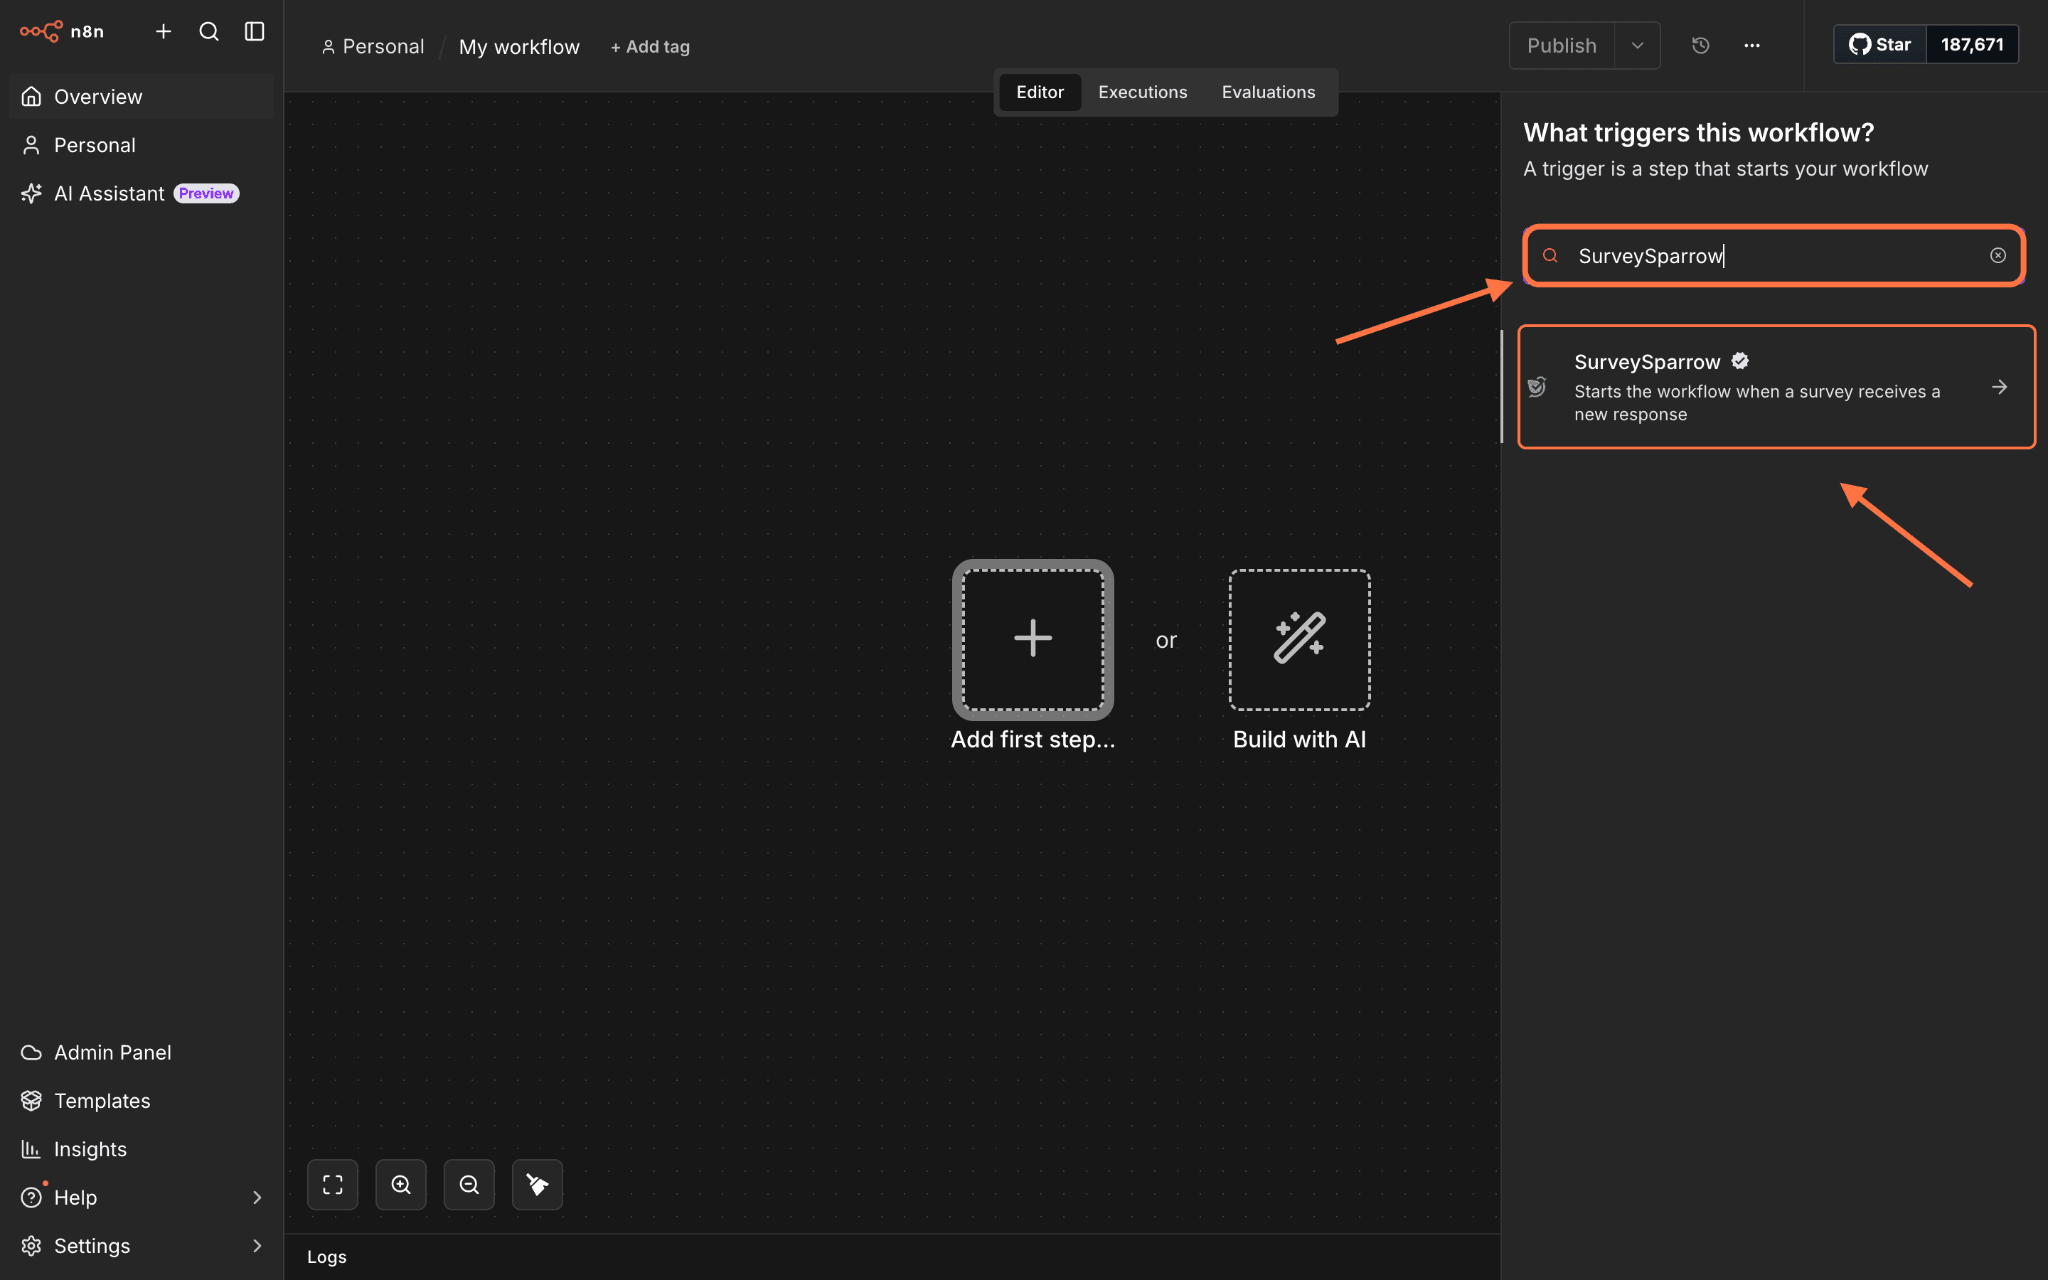Focus the SurveySparrow search field
The height and width of the screenshot is (1280, 2048).
1775,256
